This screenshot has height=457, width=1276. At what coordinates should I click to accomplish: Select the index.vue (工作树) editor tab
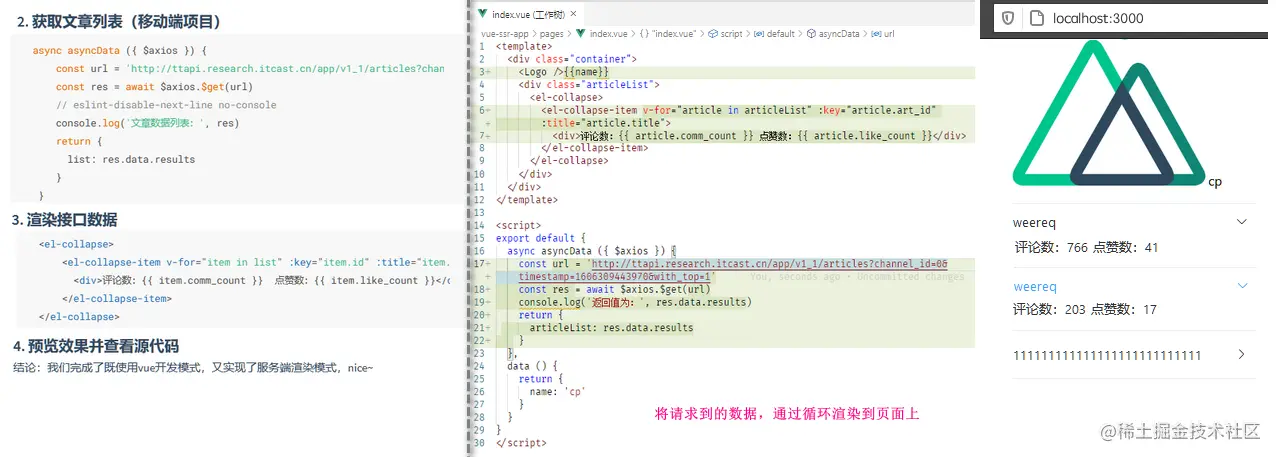(x=528, y=14)
